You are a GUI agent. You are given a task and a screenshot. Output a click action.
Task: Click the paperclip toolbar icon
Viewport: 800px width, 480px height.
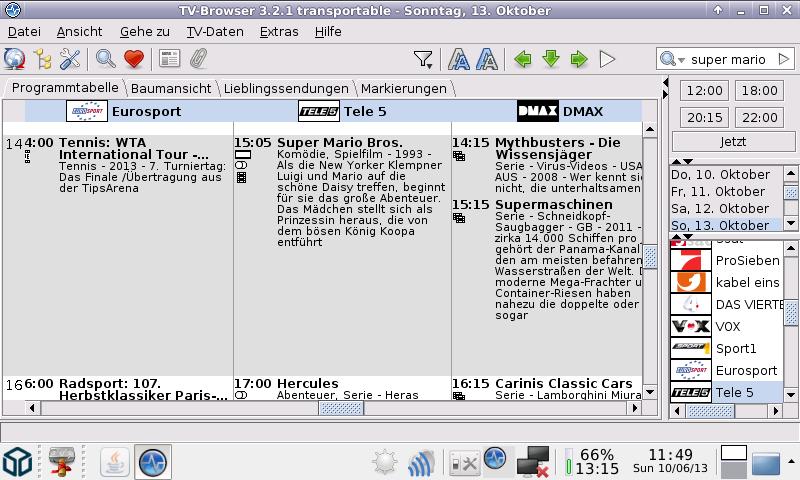tap(198, 59)
